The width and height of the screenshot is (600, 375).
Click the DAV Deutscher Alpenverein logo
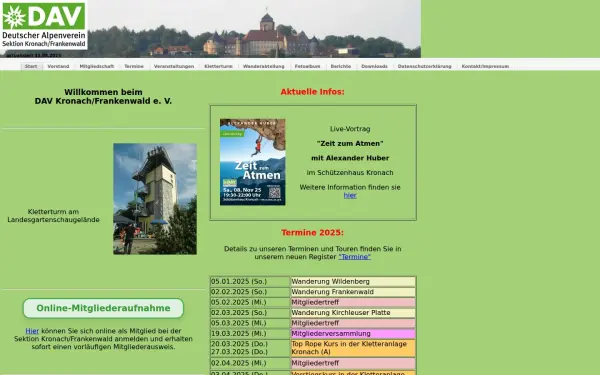pos(44,25)
